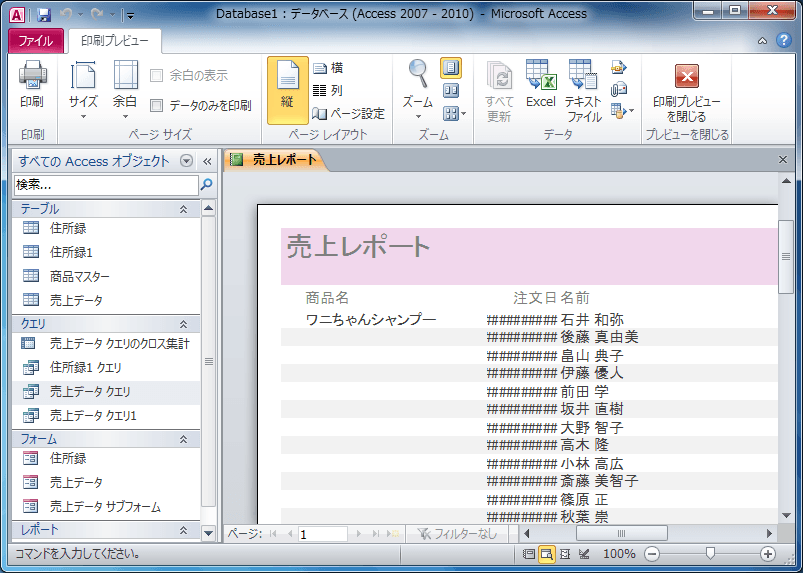
Task: Click the zoom slider handle
Action: point(710,553)
